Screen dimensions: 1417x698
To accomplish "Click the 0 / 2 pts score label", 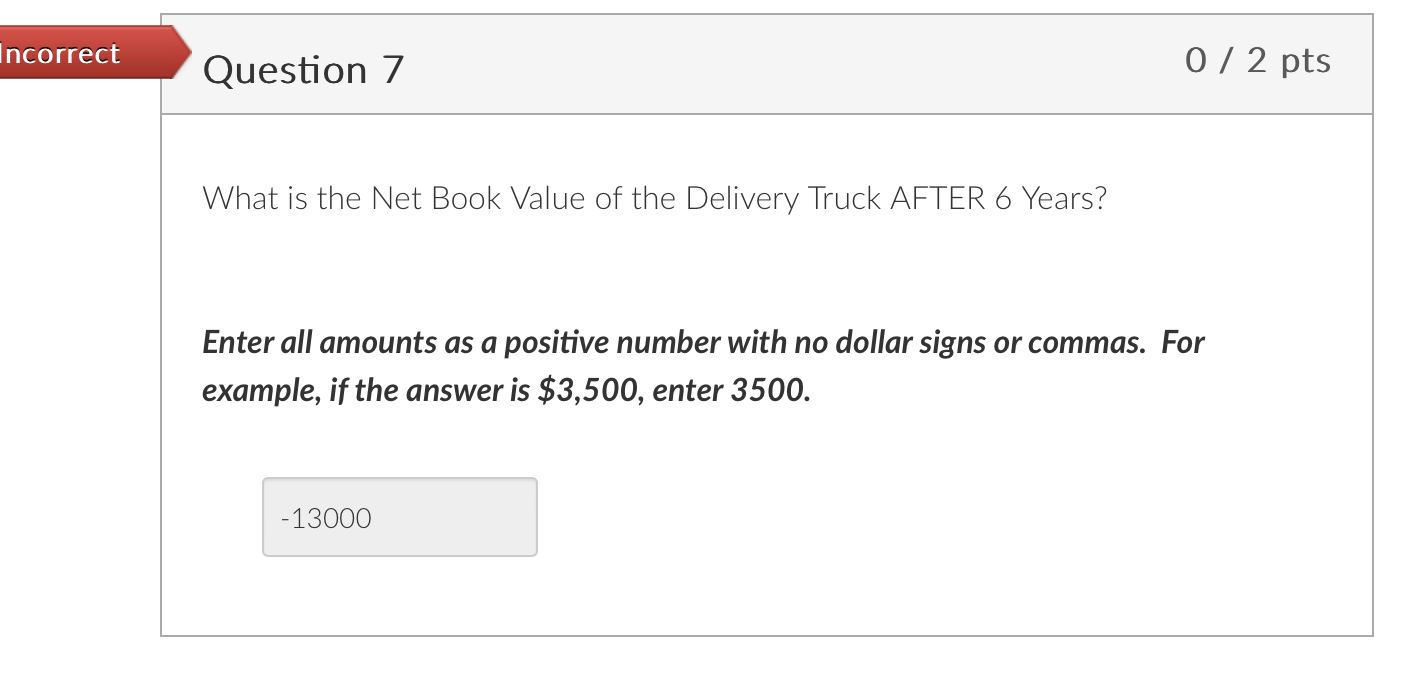I will coord(1258,61).
